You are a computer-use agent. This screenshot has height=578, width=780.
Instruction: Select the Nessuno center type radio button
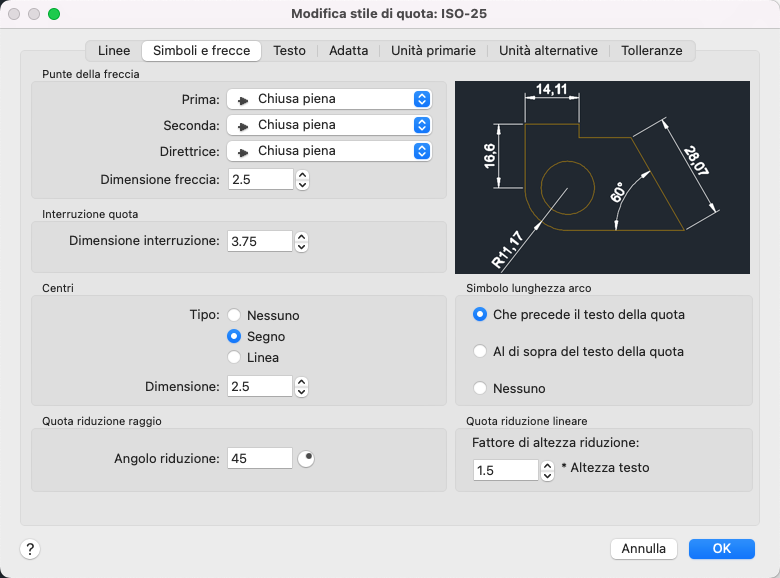pyautogui.click(x=234, y=315)
